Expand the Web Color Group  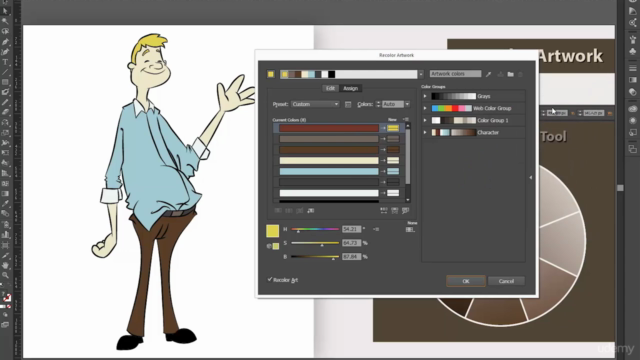click(x=425, y=108)
